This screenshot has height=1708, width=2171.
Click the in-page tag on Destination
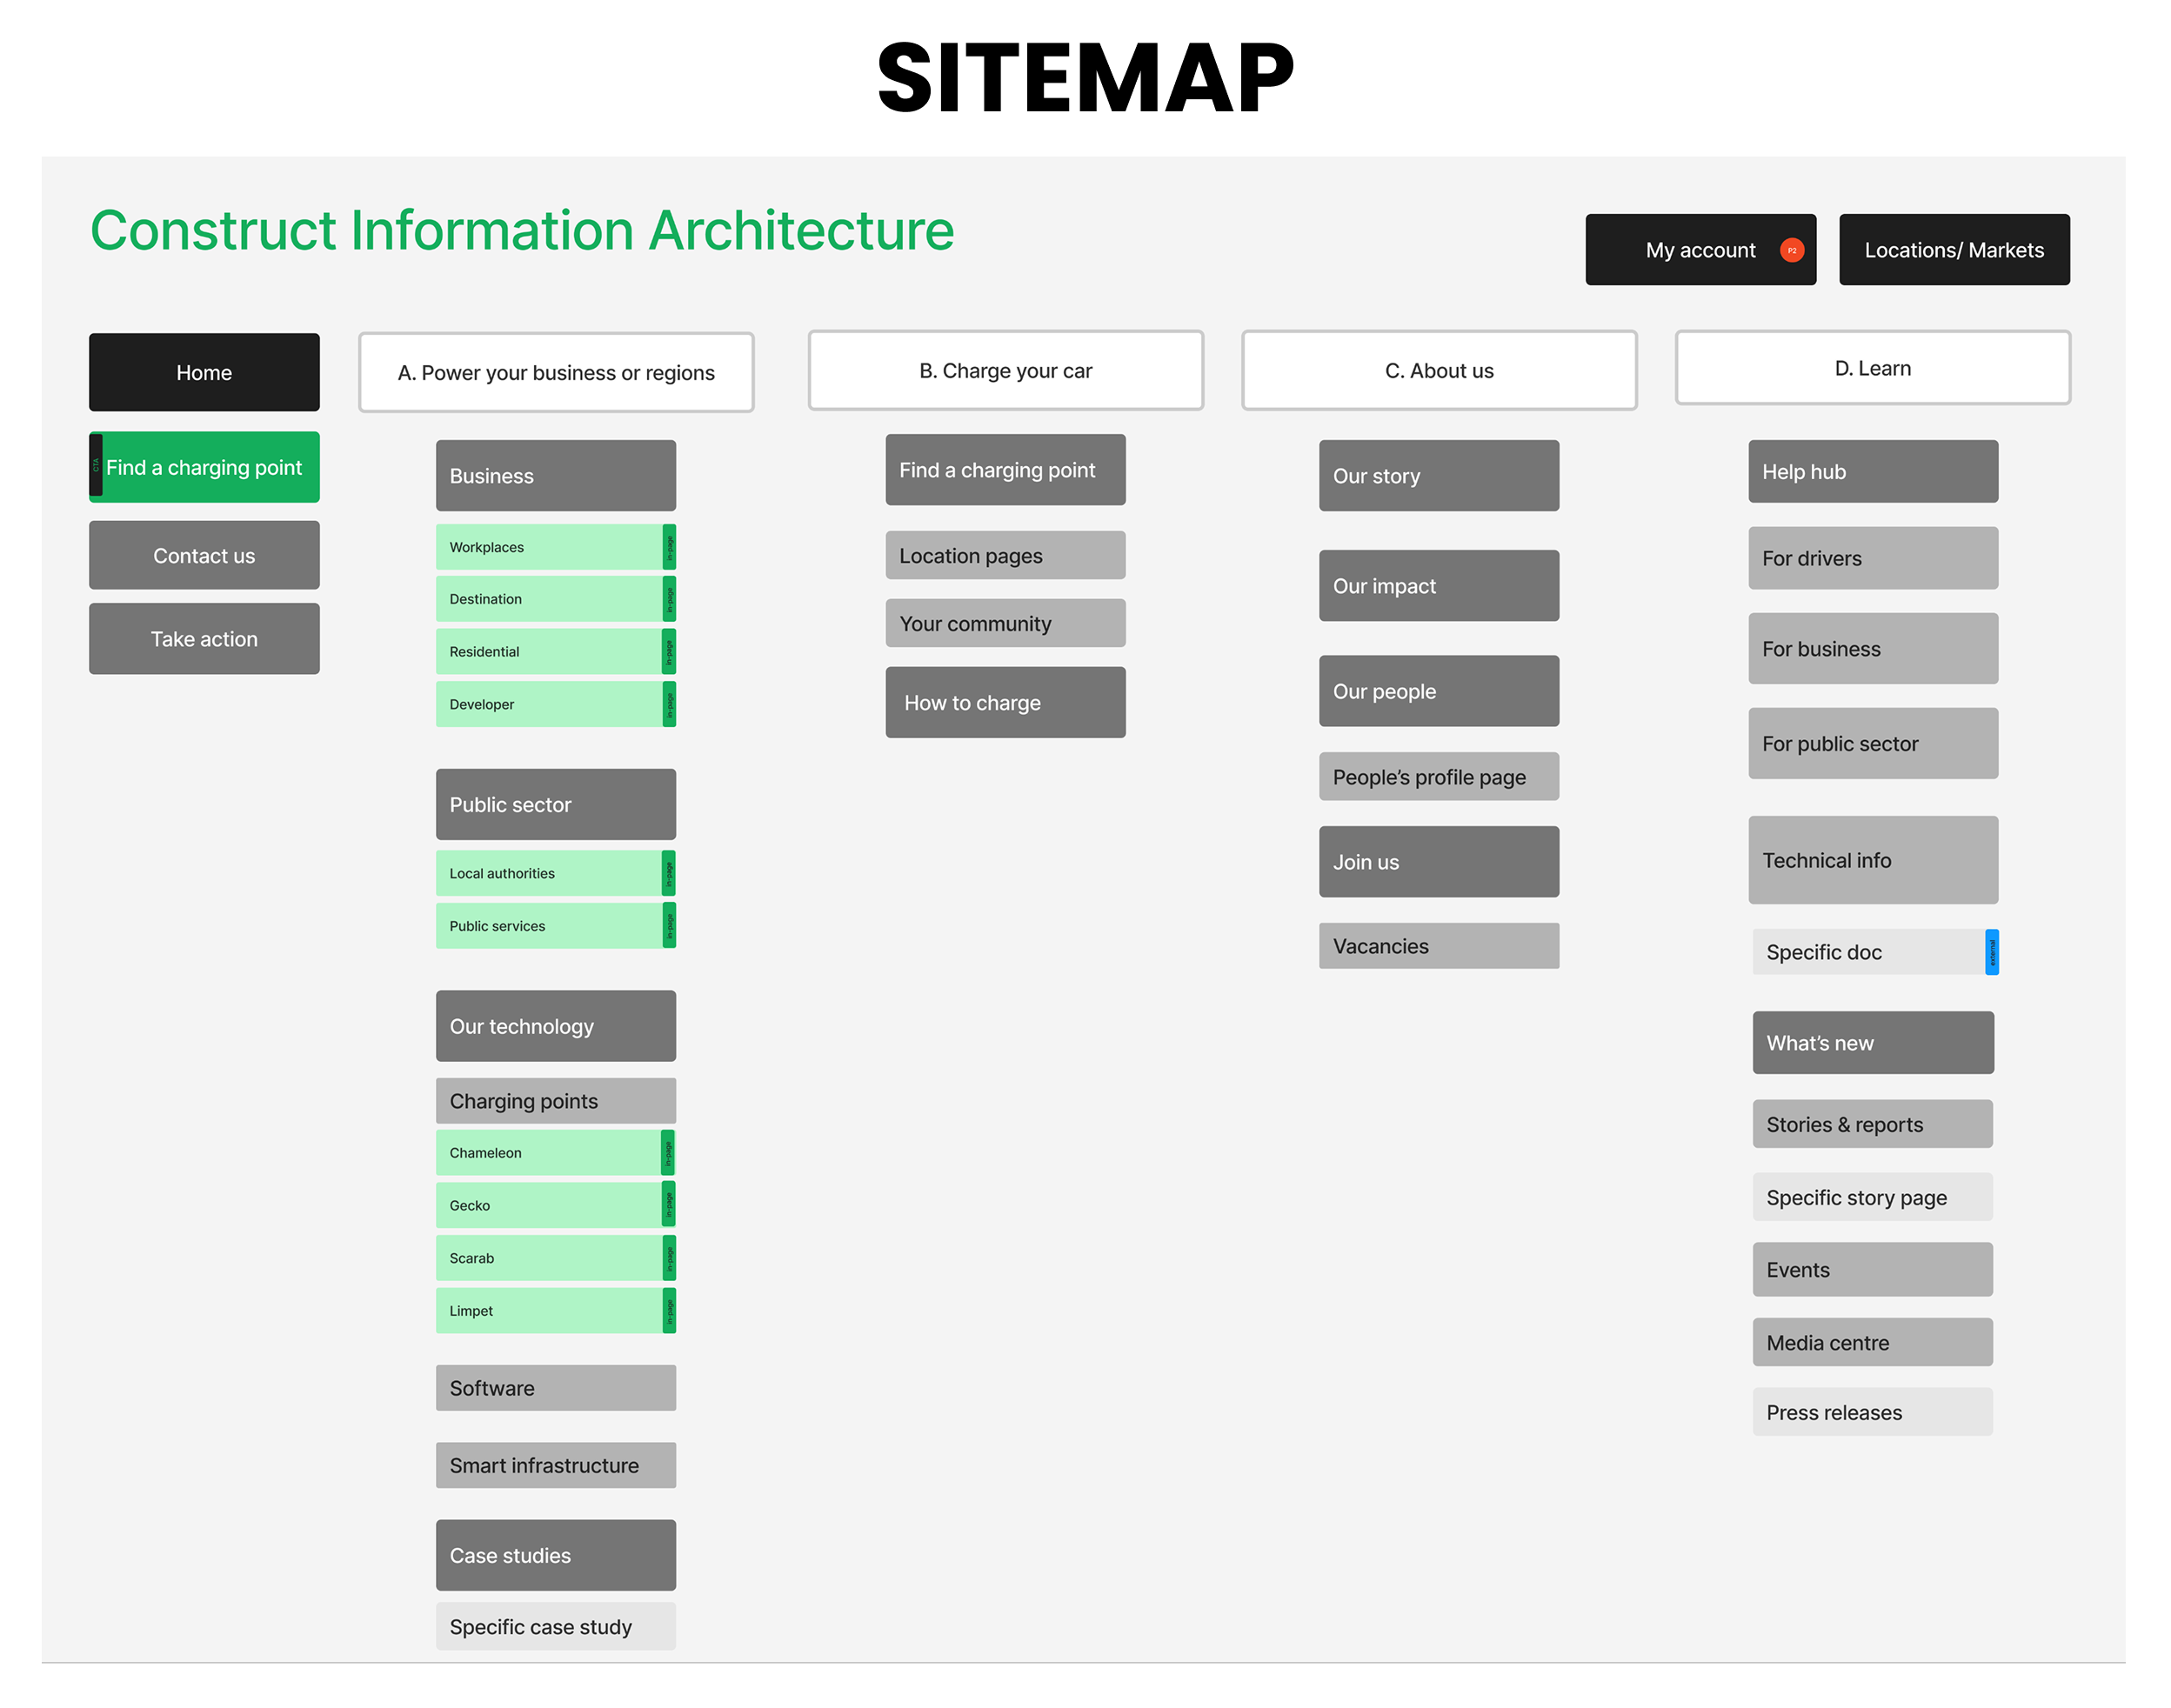coord(669,599)
